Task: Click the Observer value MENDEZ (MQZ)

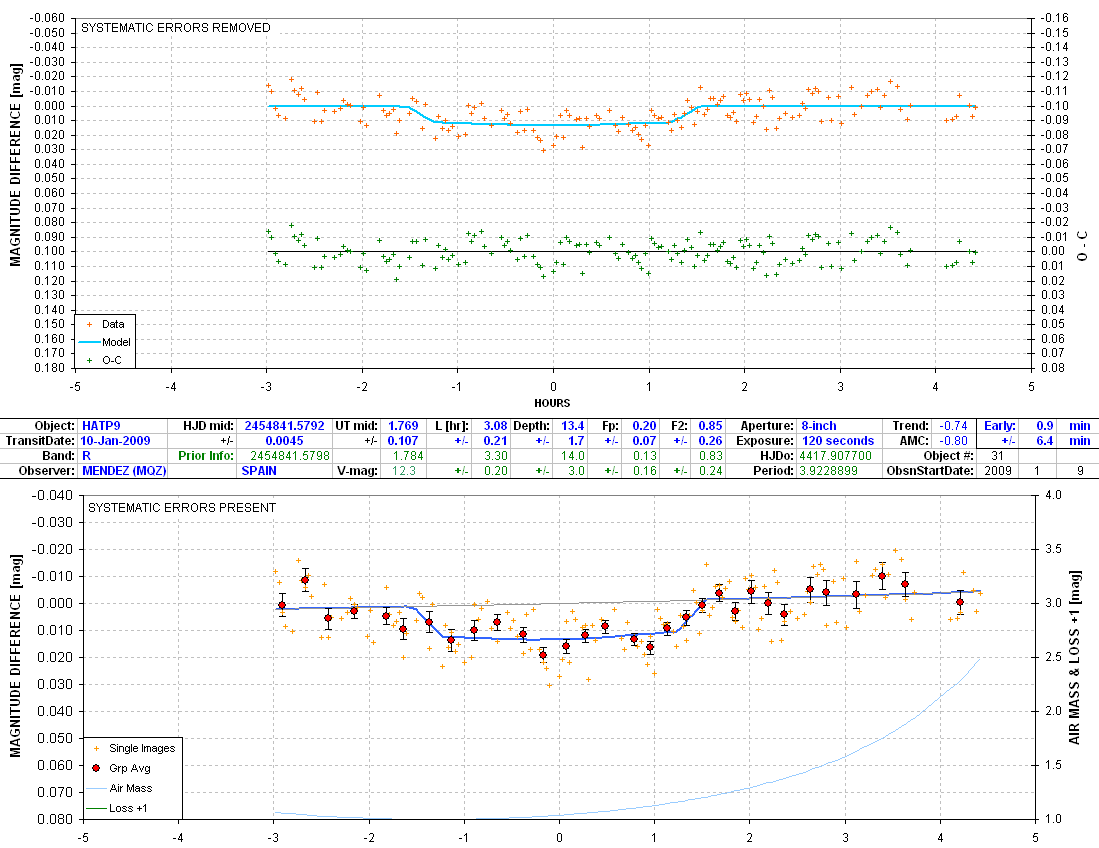Action: point(124,471)
